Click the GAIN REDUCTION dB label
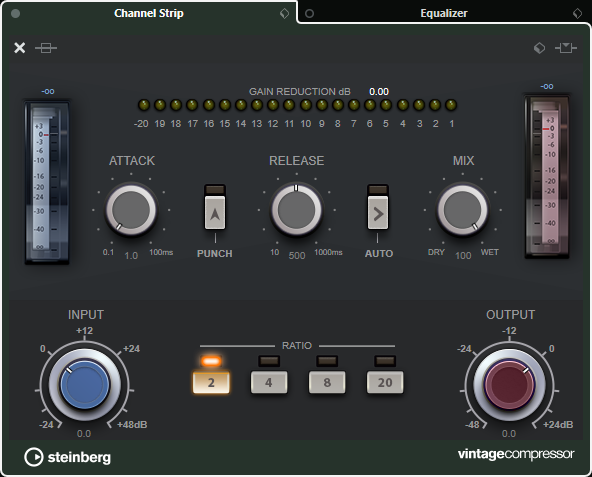 pyautogui.click(x=300, y=92)
